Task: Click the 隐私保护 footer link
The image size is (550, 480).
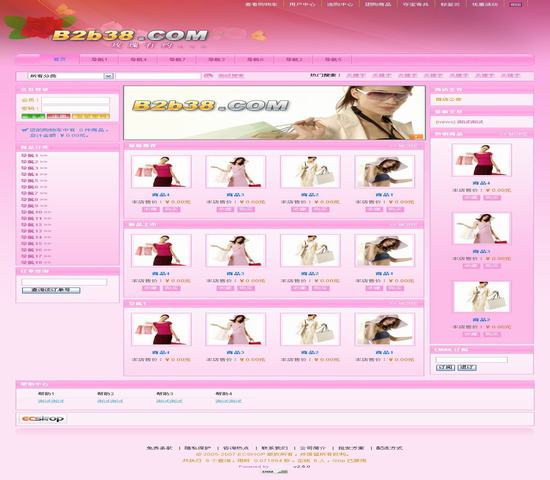Action: click(198, 448)
